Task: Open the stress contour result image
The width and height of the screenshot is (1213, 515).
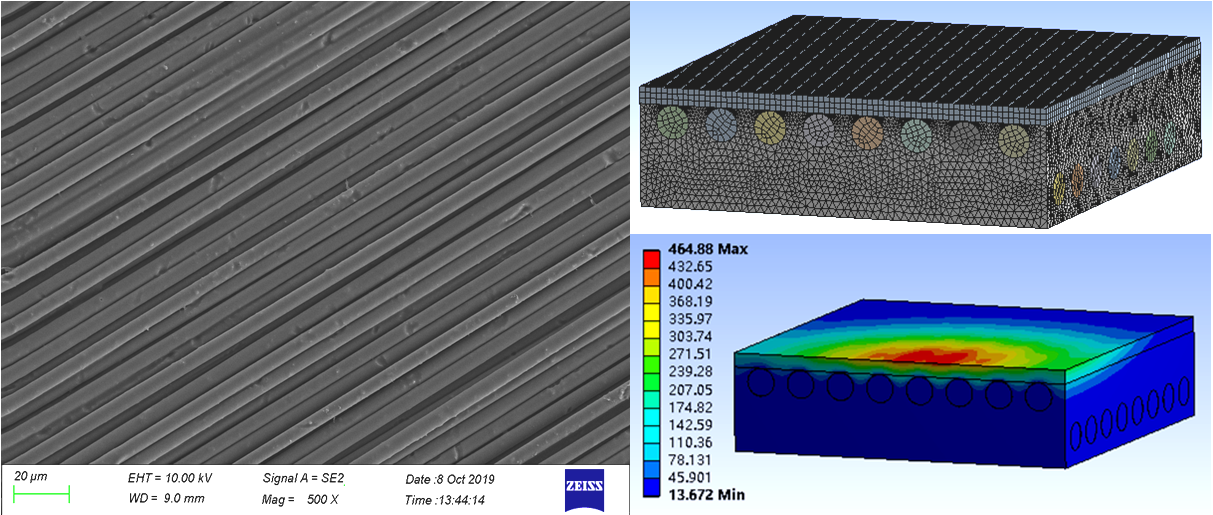Action: (x=919, y=374)
